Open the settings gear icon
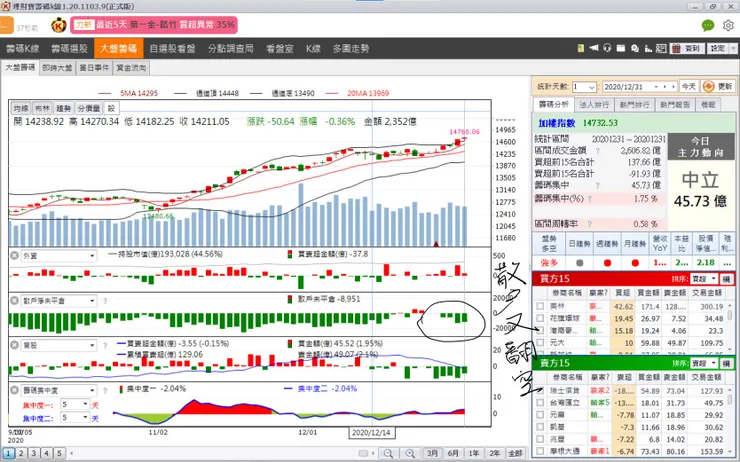This screenshot has width=740, height=462. pyautogui.click(x=728, y=25)
